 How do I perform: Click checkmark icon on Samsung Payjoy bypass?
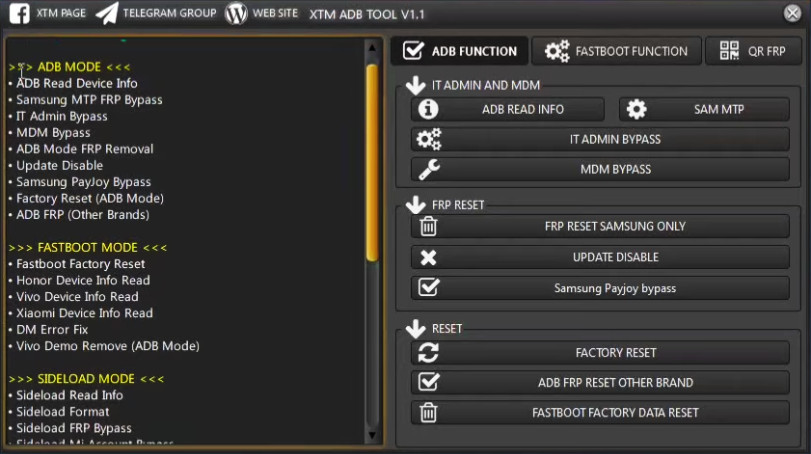click(x=429, y=287)
